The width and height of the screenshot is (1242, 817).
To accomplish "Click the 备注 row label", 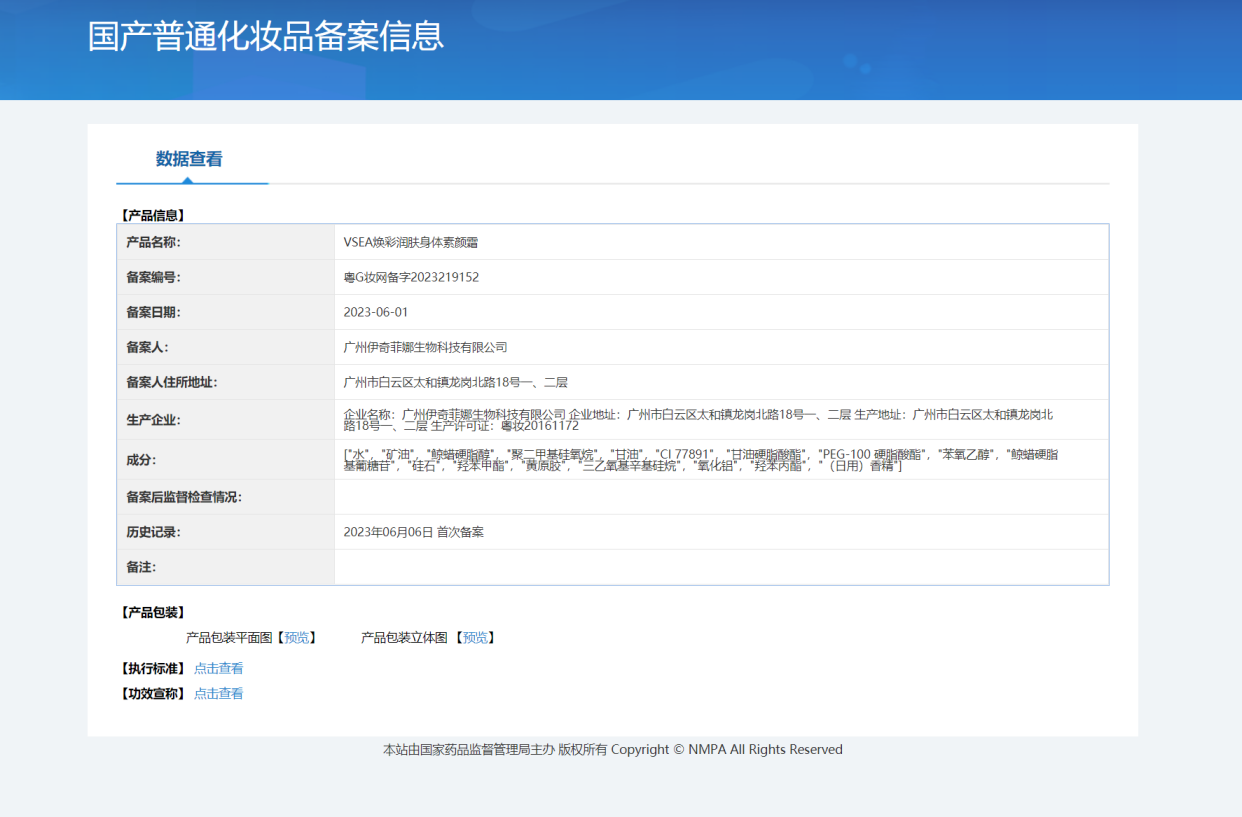I will 141,567.
